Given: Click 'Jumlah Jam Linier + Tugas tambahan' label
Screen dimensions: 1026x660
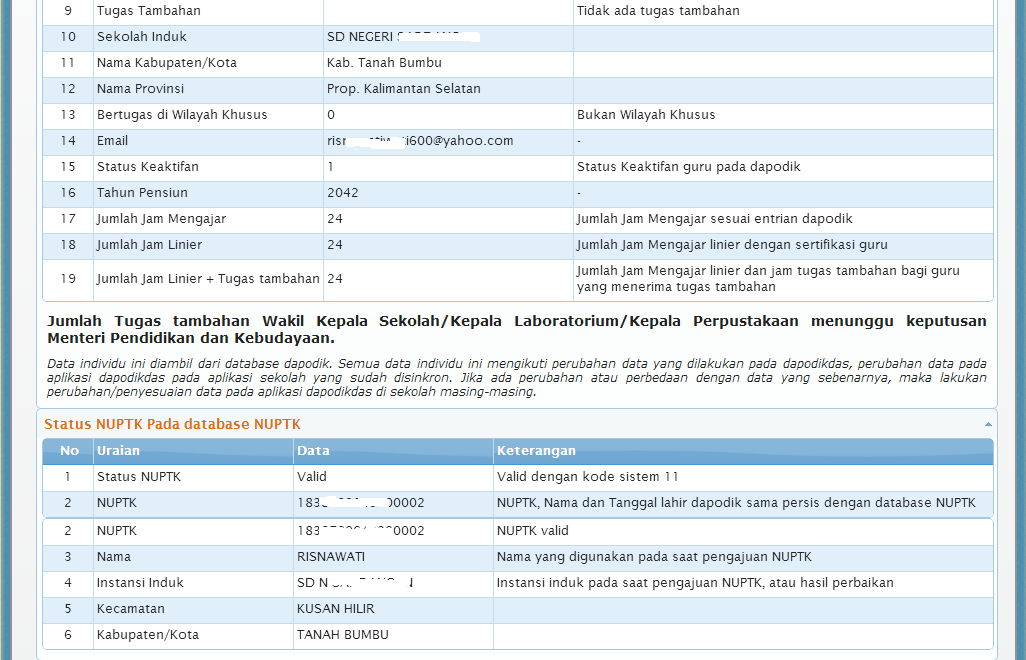Looking at the screenshot, I should [x=208, y=279].
